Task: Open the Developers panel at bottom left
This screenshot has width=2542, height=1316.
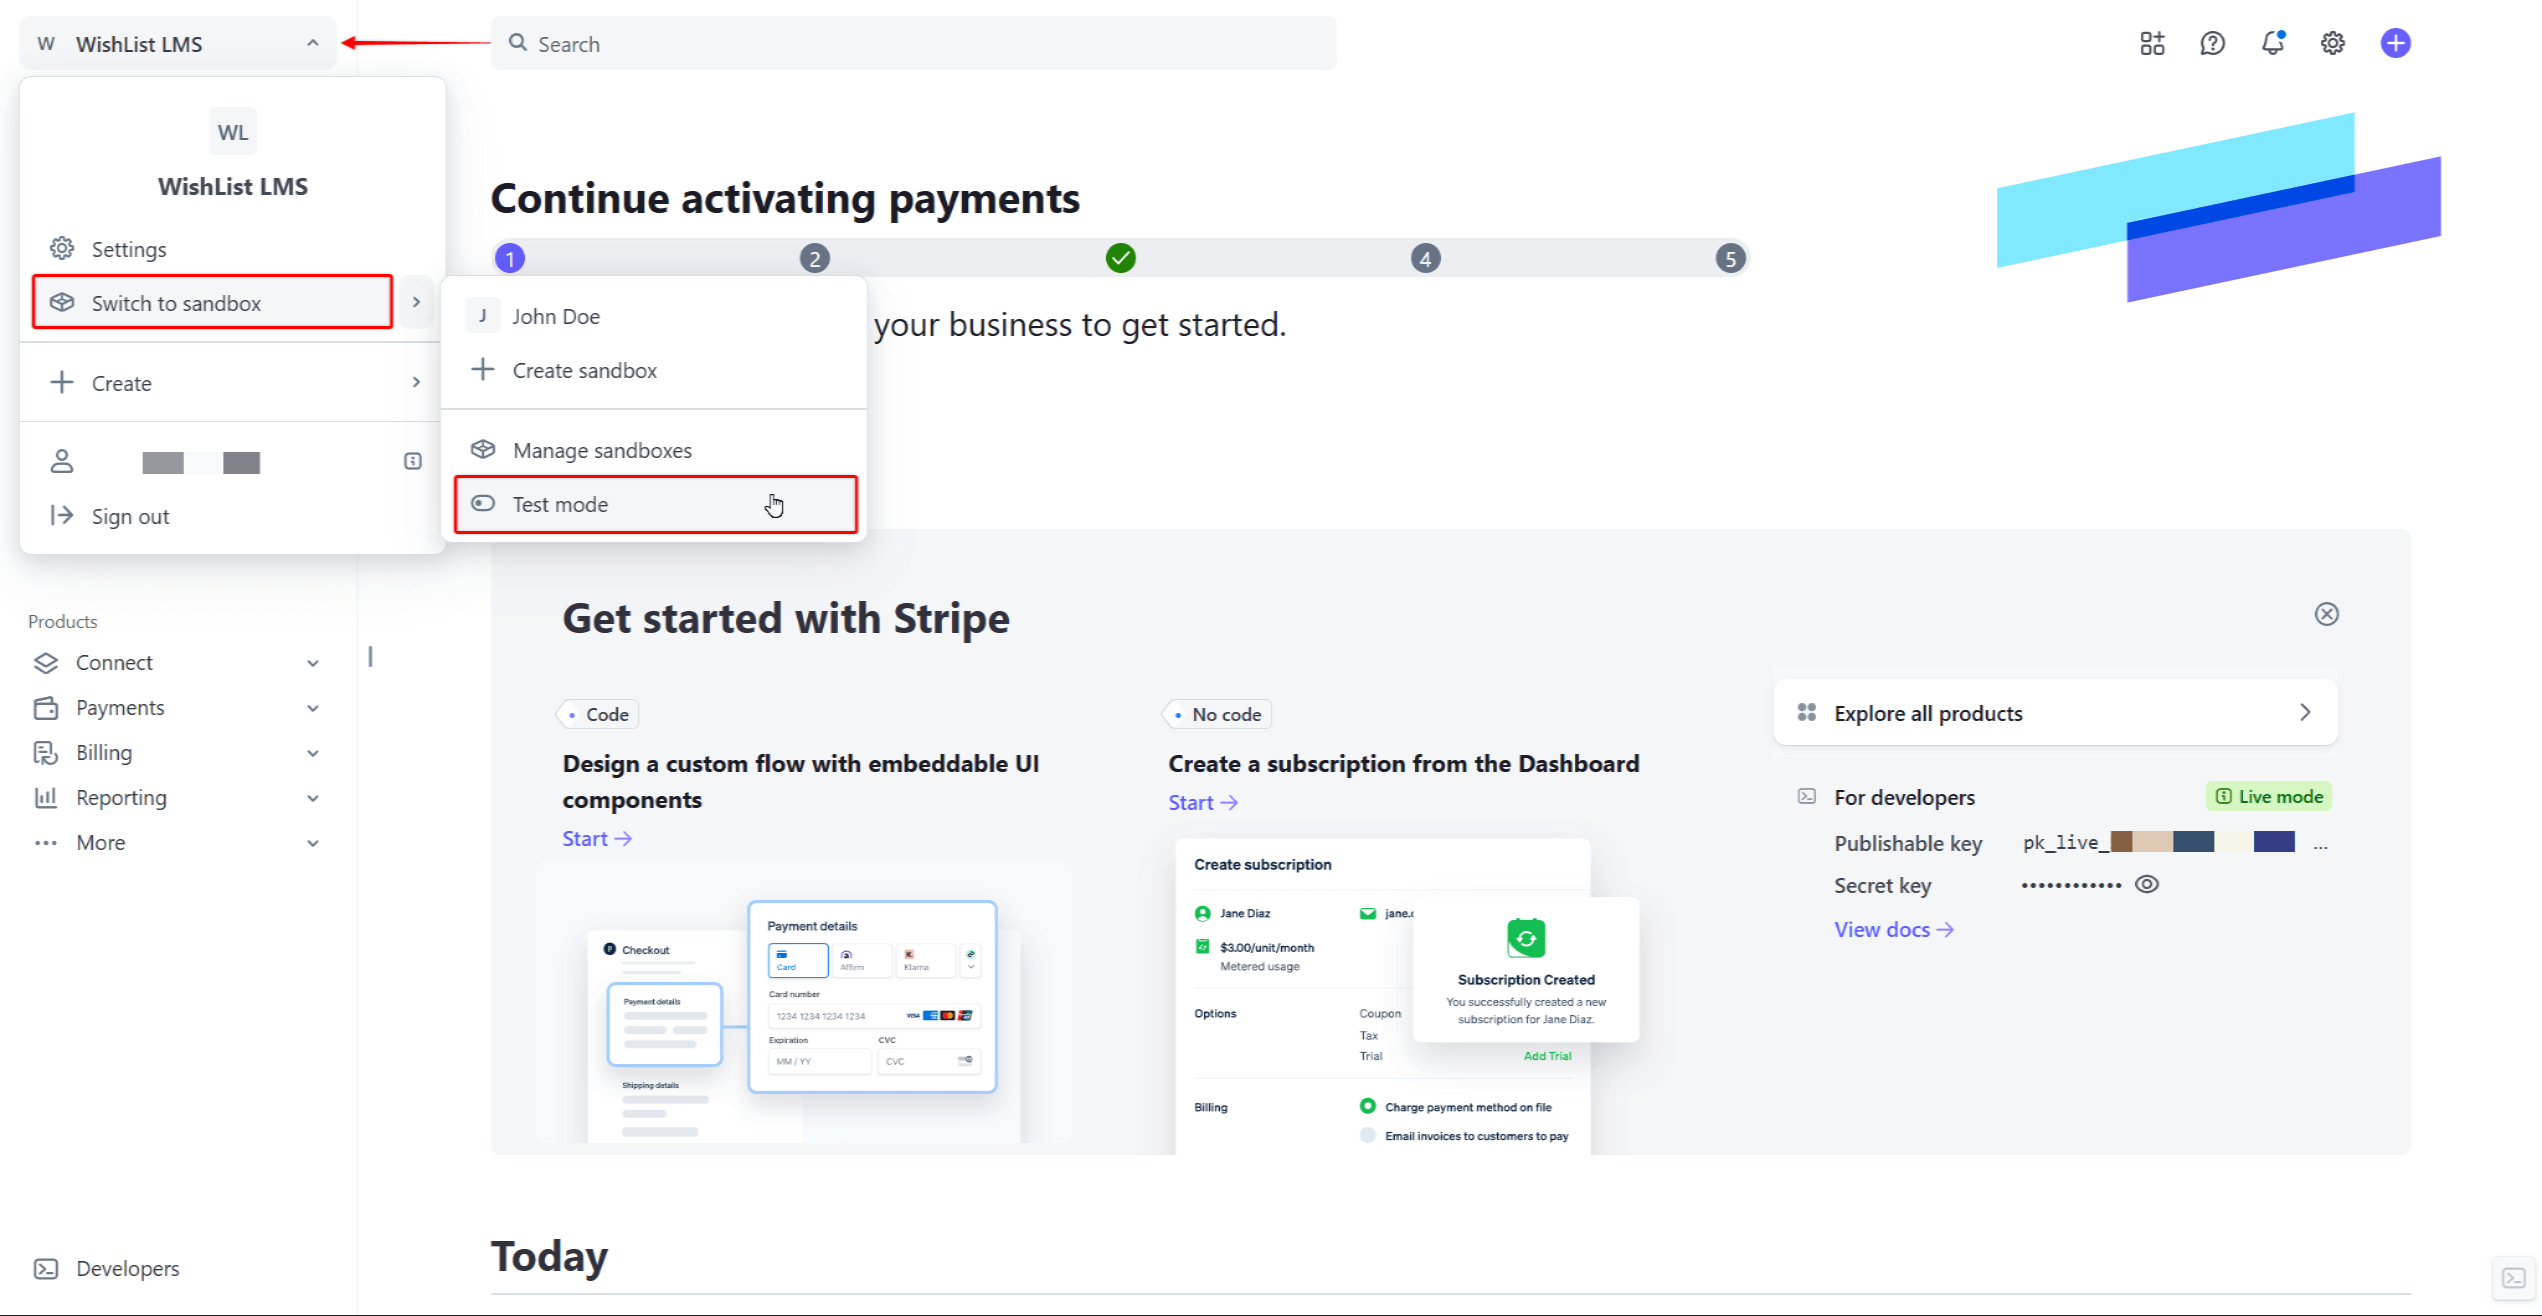Action: click(127, 1267)
